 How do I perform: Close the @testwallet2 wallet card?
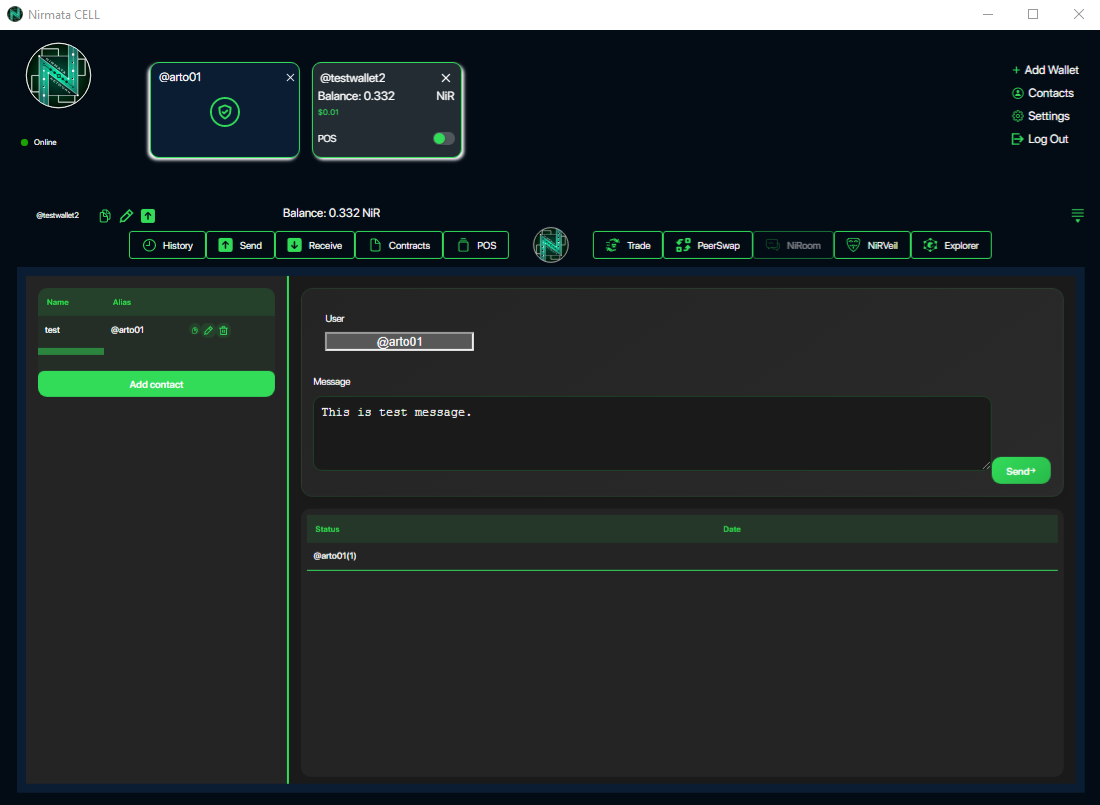(x=446, y=78)
